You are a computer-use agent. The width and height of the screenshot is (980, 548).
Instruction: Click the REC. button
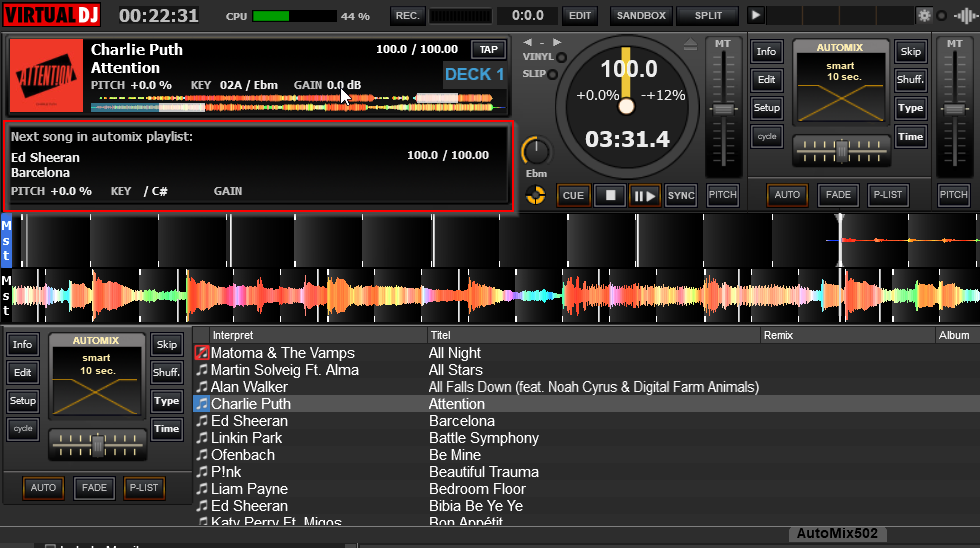click(x=408, y=16)
